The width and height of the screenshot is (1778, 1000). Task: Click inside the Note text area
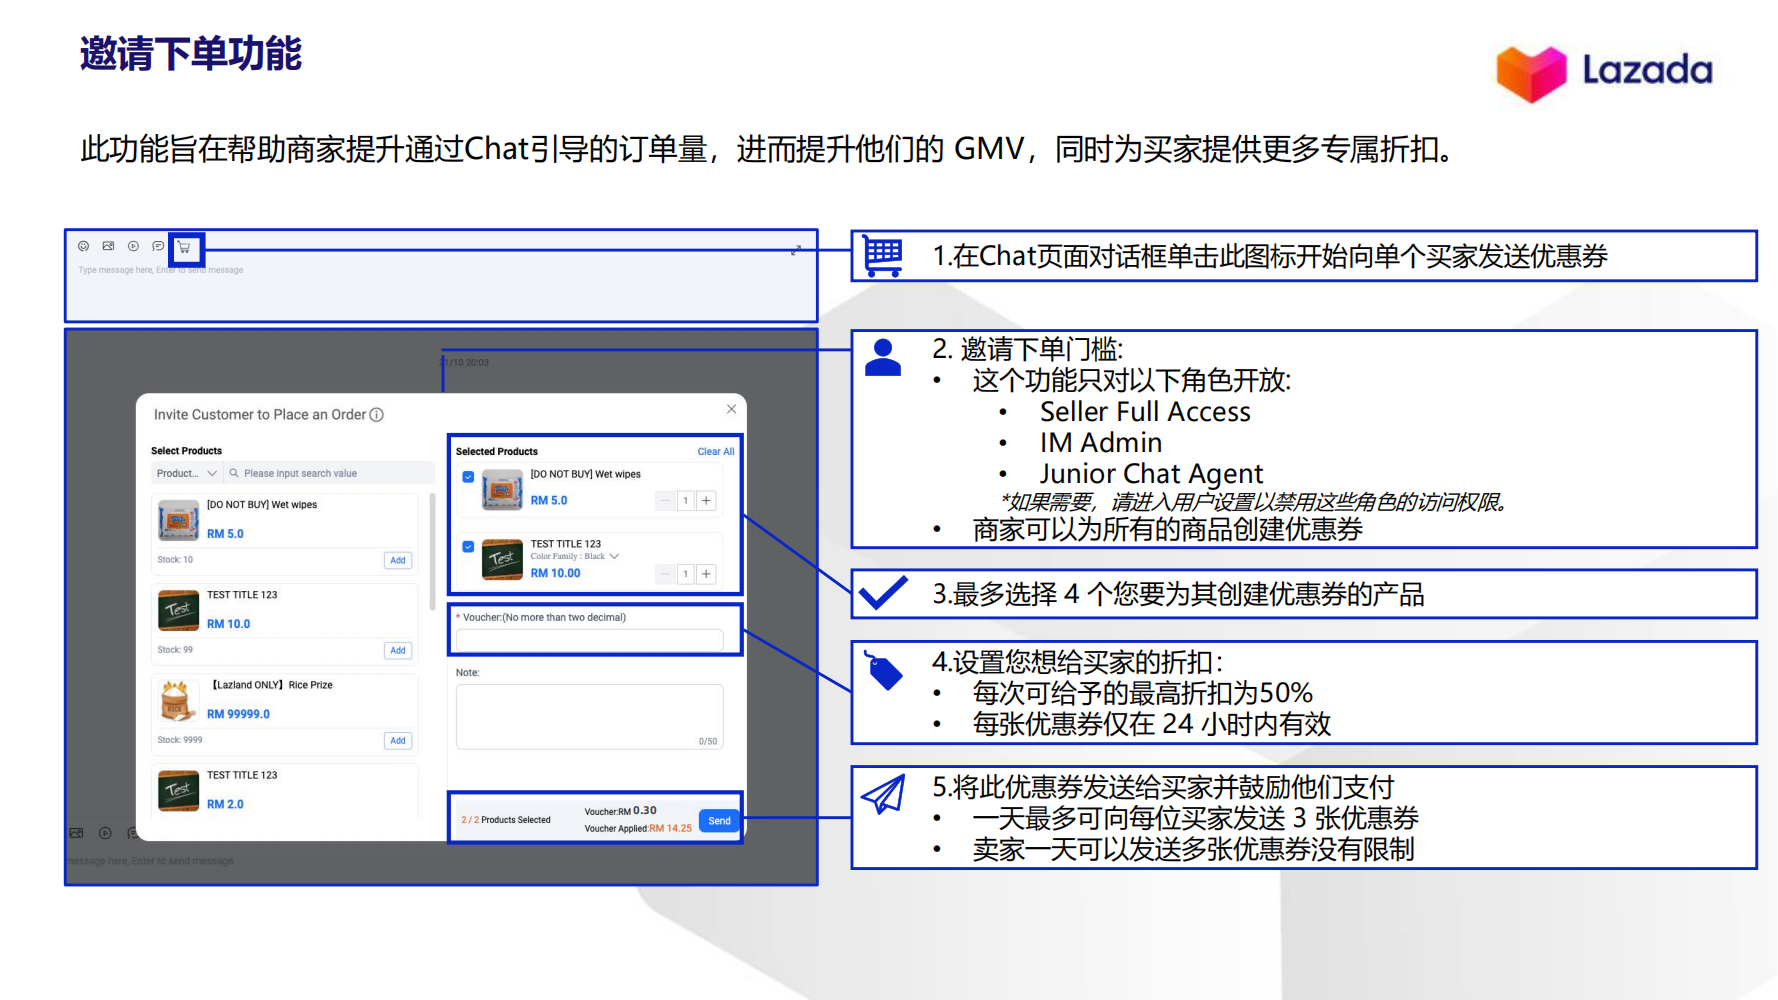590,716
